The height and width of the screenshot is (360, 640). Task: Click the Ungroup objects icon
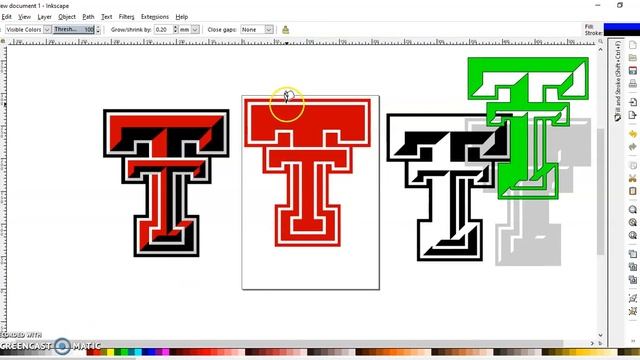pyautogui.click(x=633, y=311)
